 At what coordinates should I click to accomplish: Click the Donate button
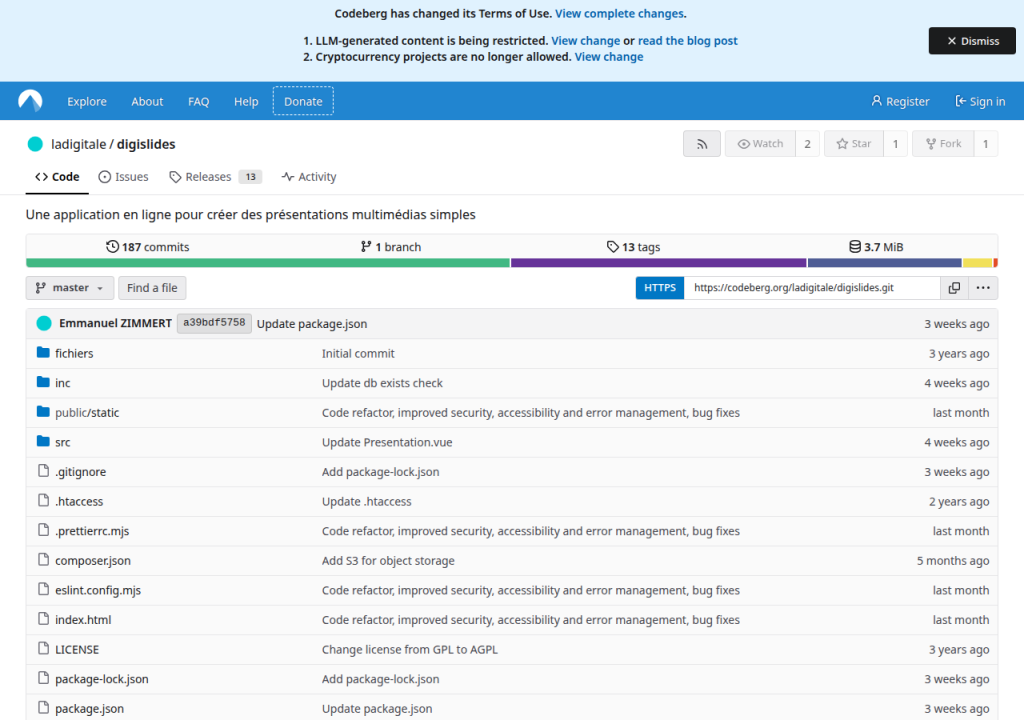303,101
